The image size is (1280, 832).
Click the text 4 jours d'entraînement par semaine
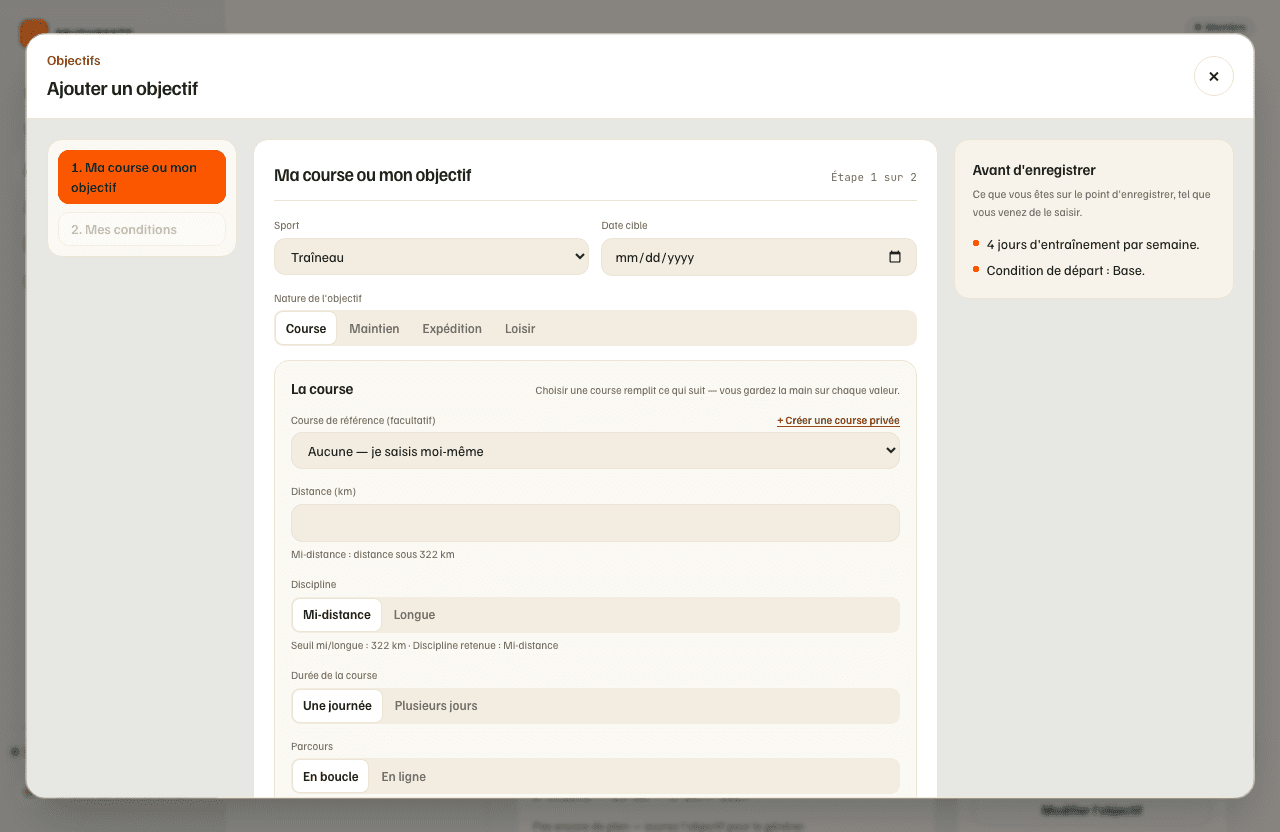[1093, 244]
